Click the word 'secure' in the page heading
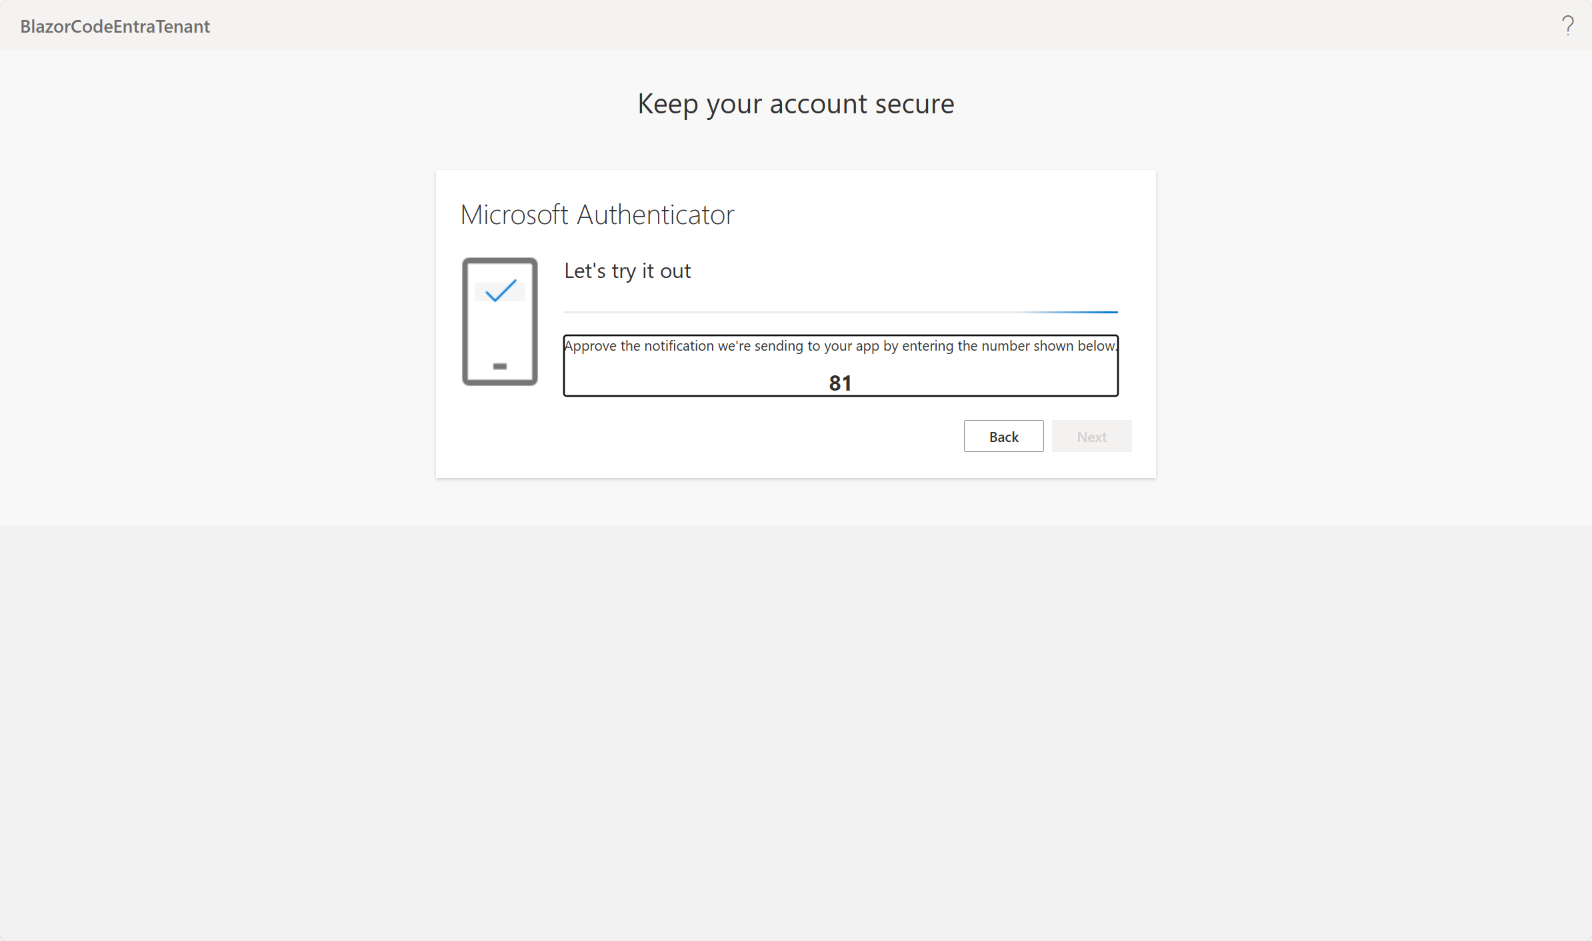The height and width of the screenshot is (941, 1592). (914, 104)
